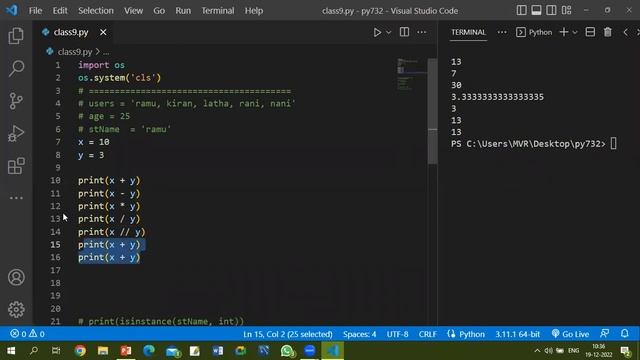Screen dimensions: 640x360
Task: Kill the terminal with trash icon
Action: pyautogui.click(x=608, y=32)
